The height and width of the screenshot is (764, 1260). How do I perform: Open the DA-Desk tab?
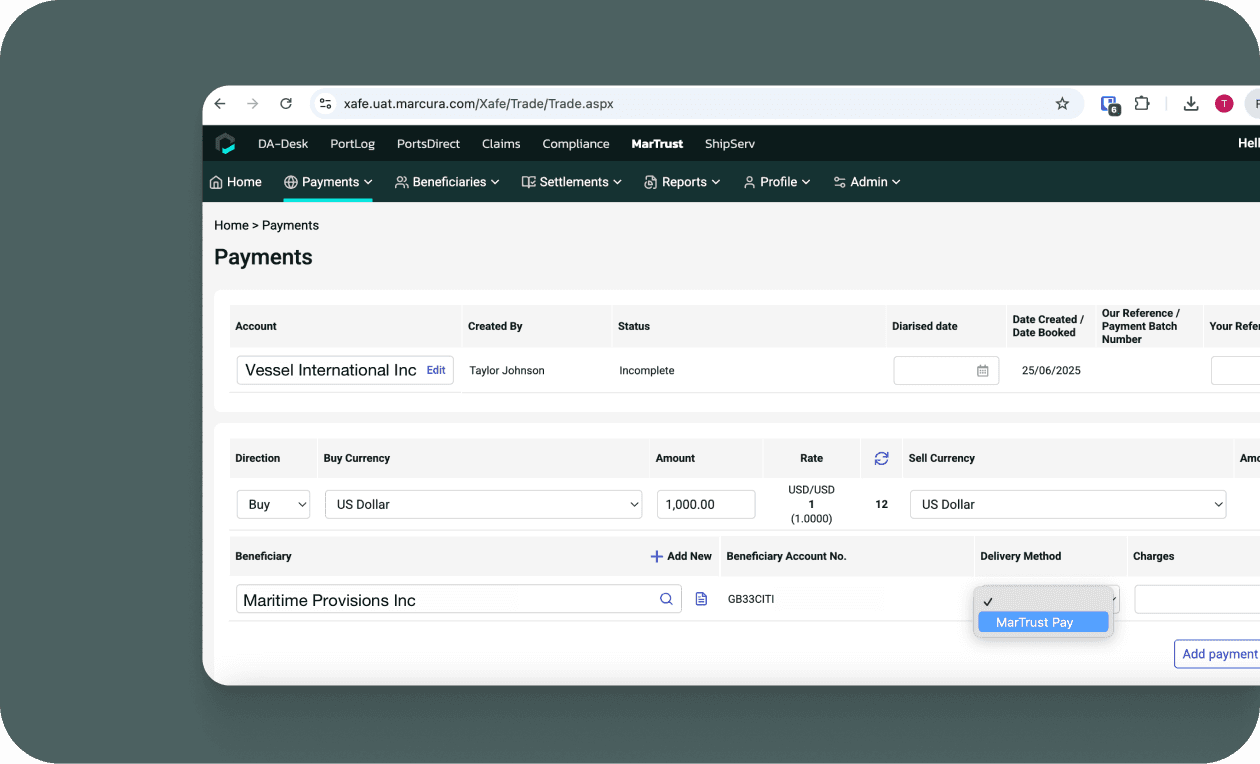283,144
